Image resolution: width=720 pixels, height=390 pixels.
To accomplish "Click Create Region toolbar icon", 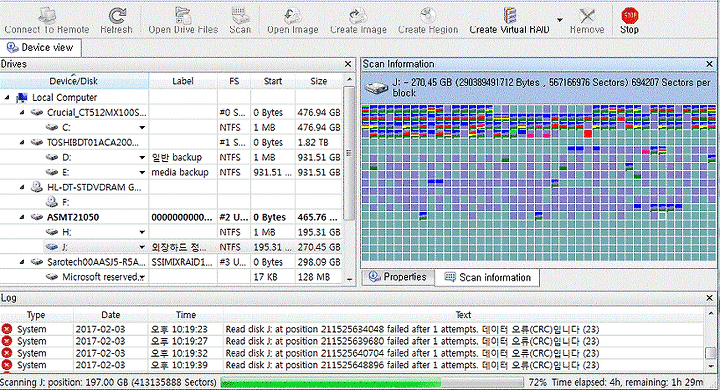I will (x=428, y=21).
